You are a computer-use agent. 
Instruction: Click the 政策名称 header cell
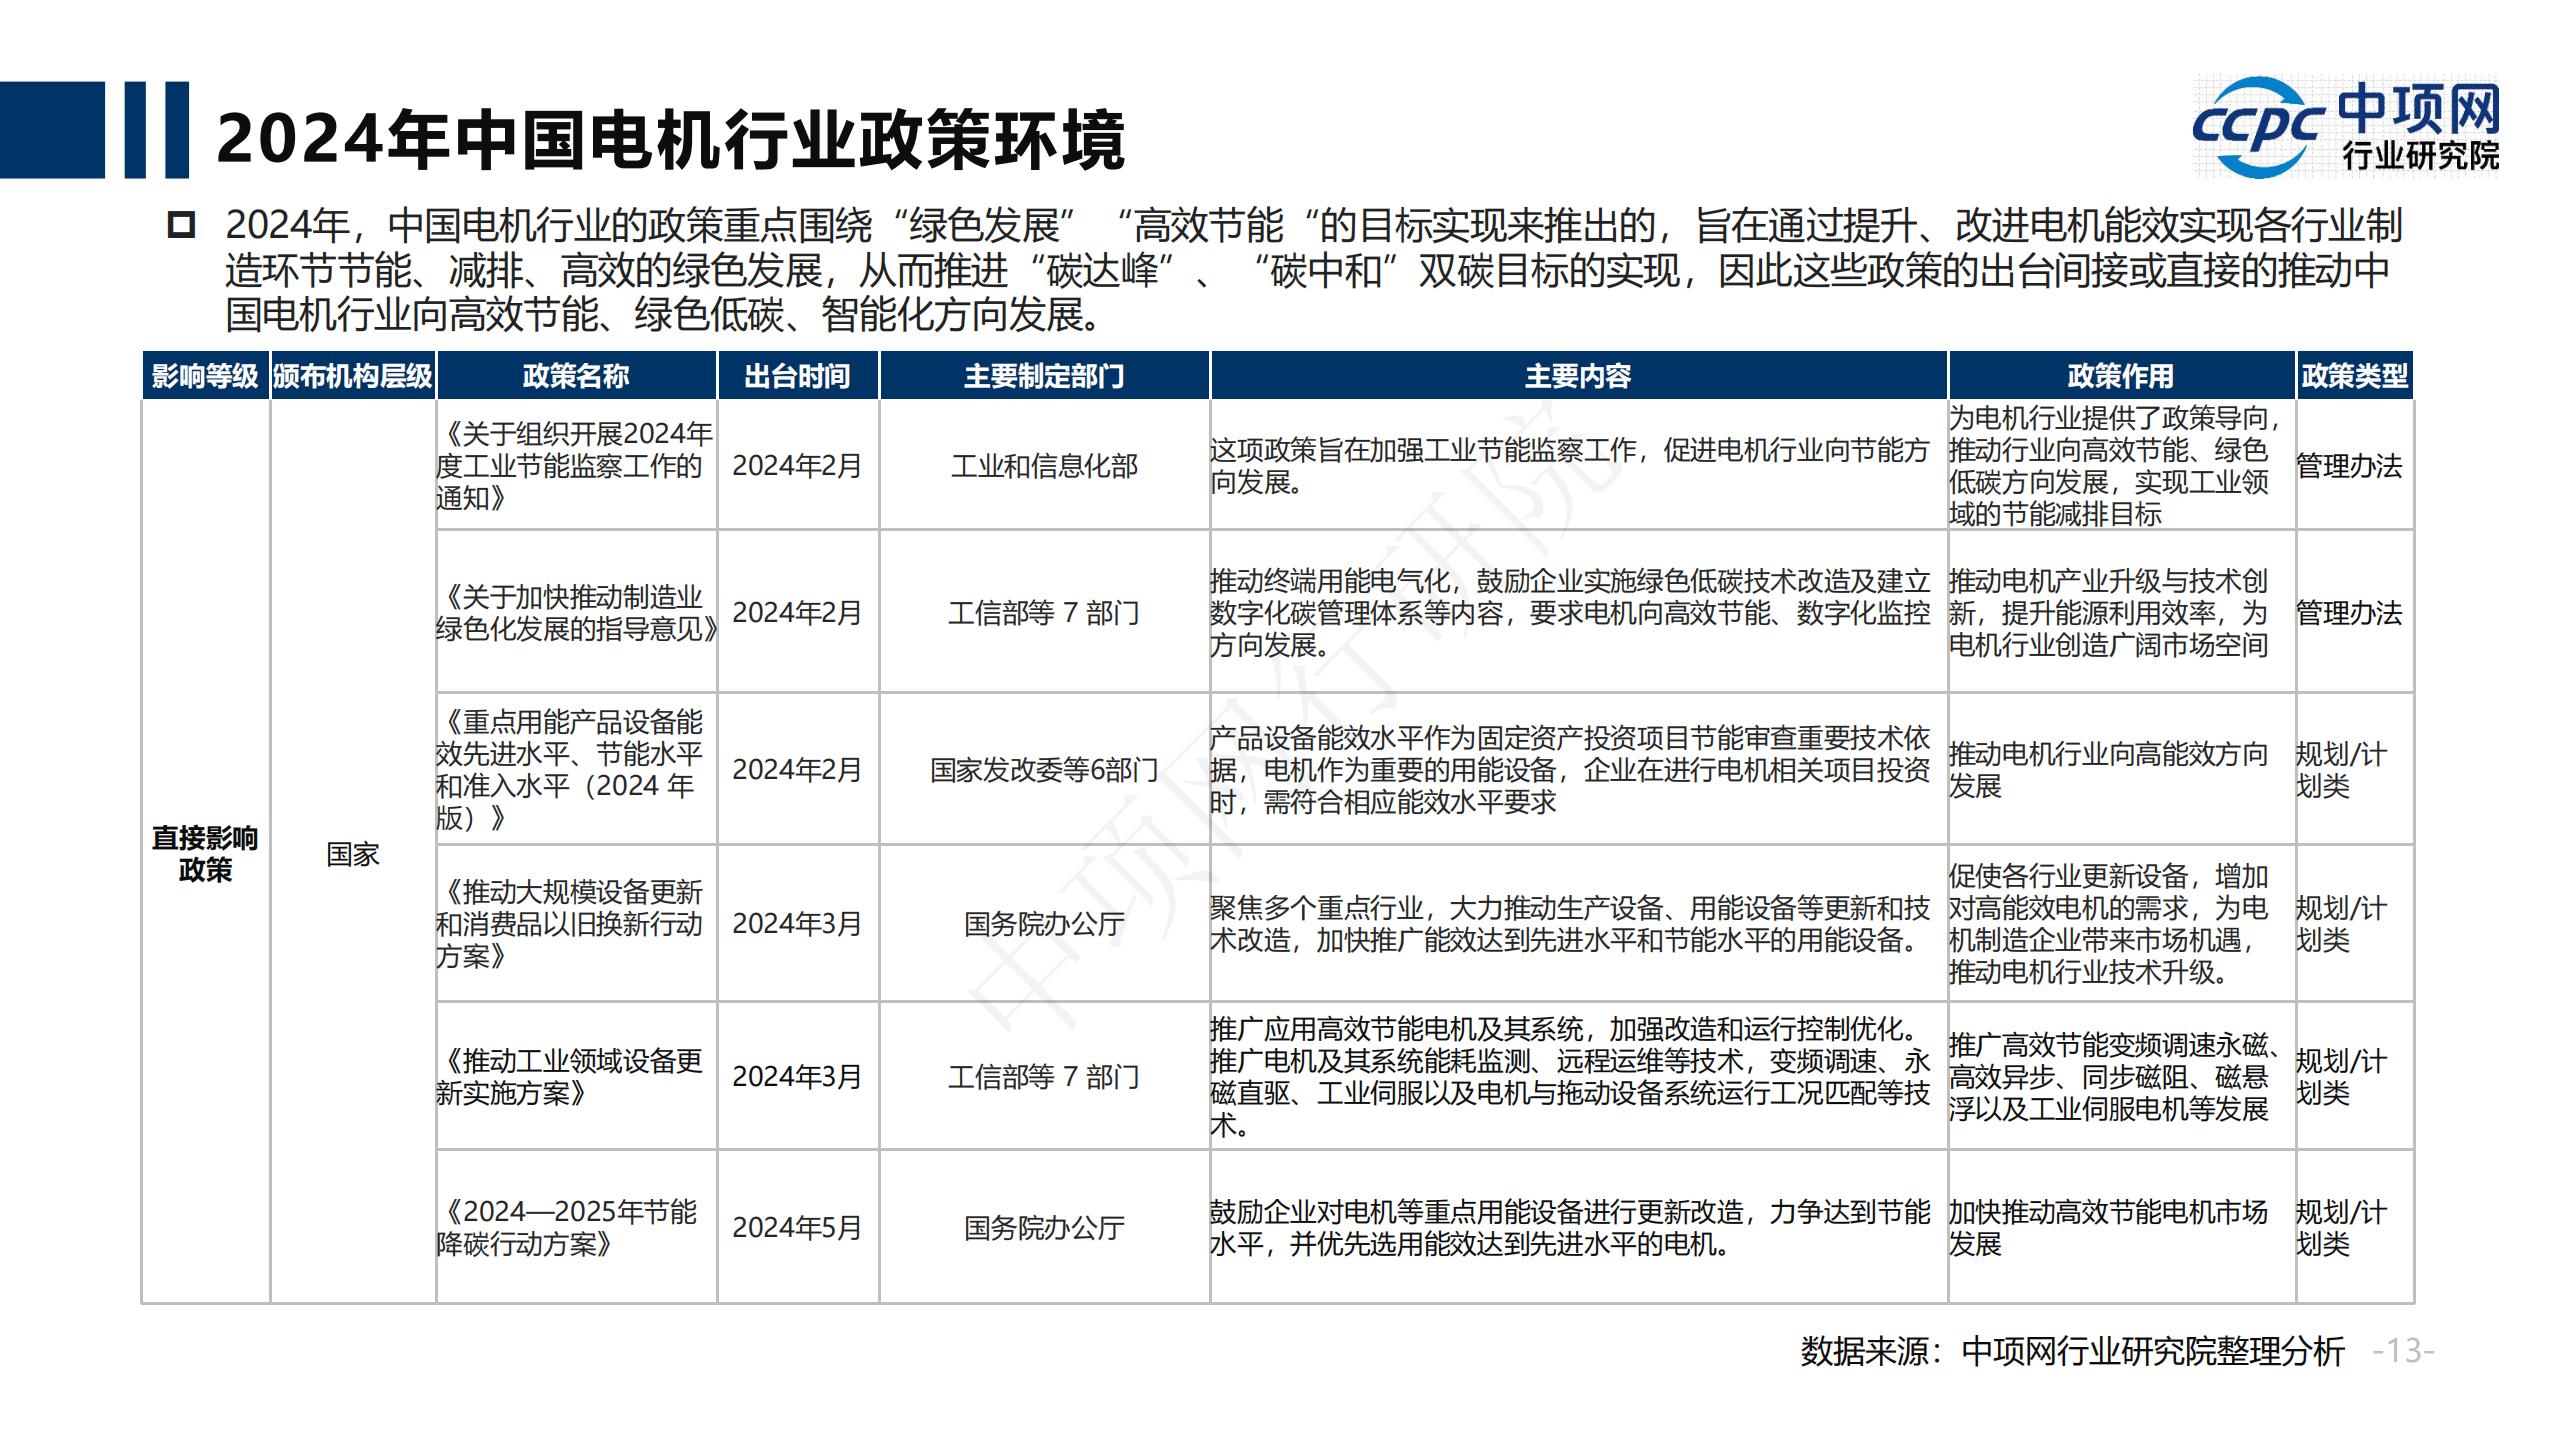(x=576, y=376)
